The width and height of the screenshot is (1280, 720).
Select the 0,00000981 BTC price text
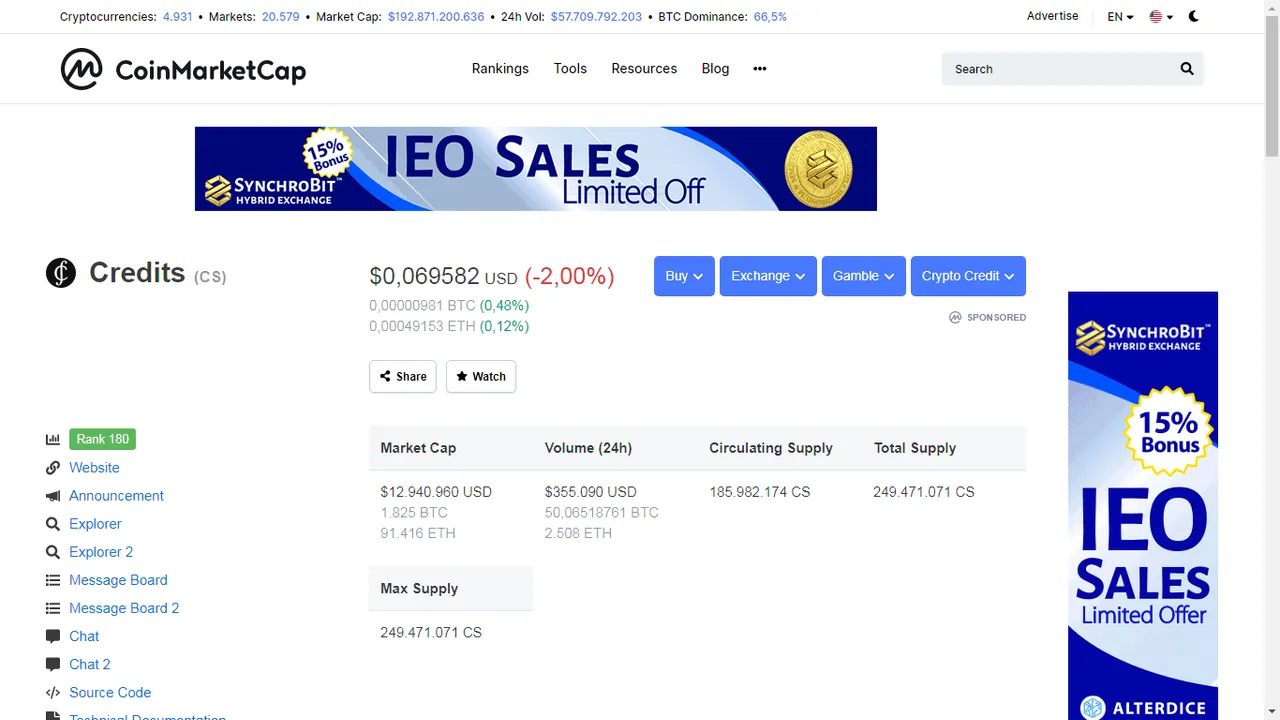click(422, 305)
